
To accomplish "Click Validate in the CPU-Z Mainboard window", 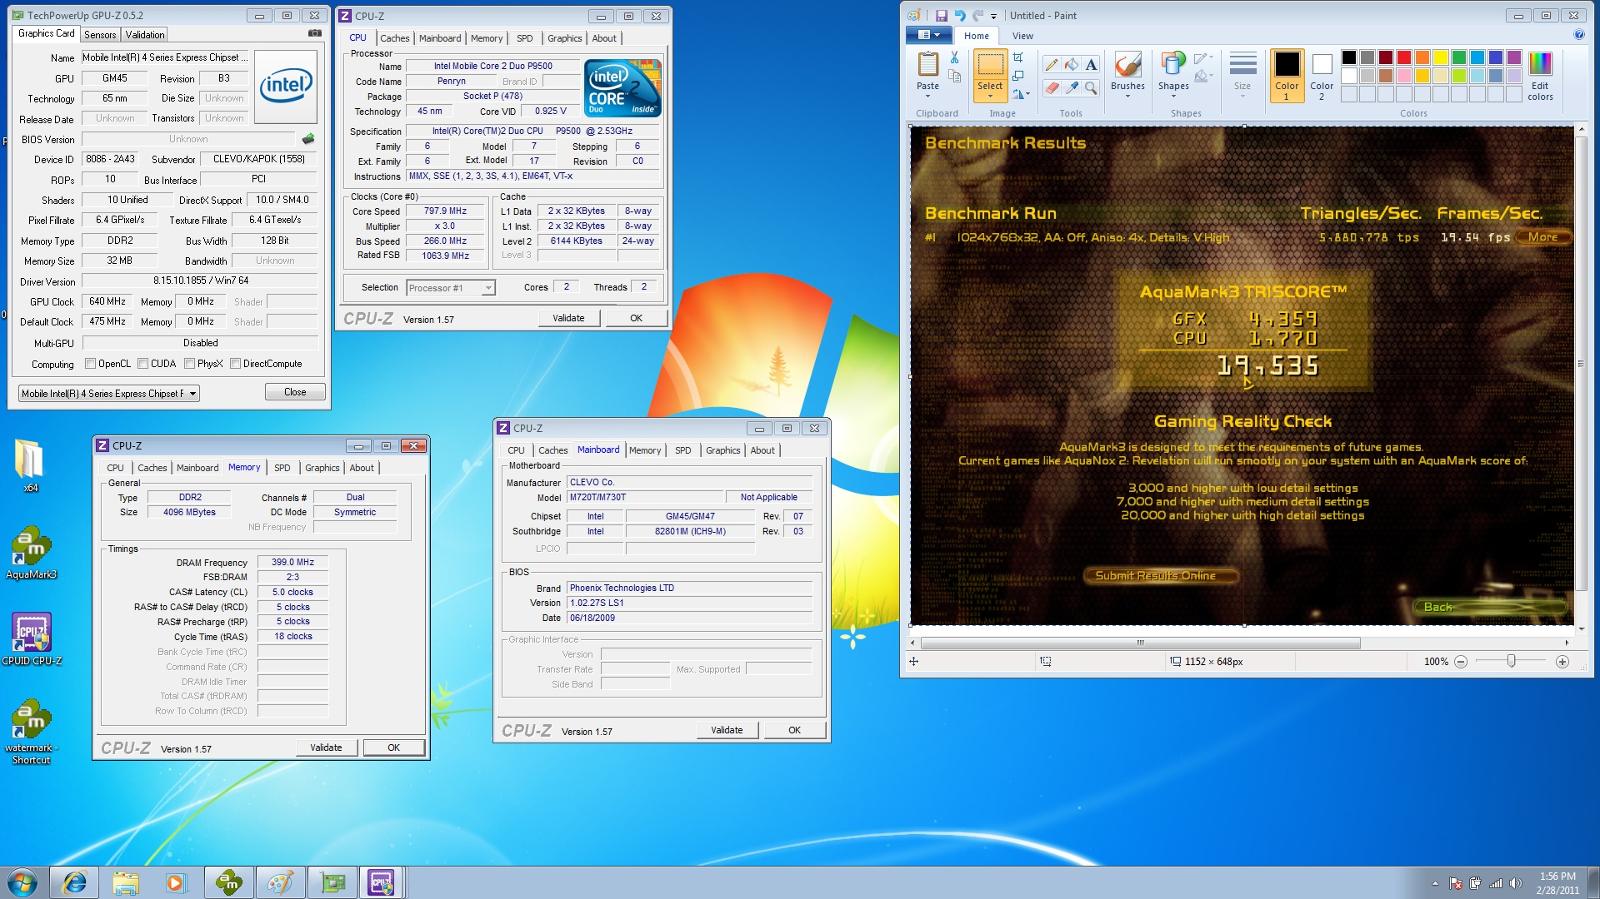I will (x=727, y=731).
